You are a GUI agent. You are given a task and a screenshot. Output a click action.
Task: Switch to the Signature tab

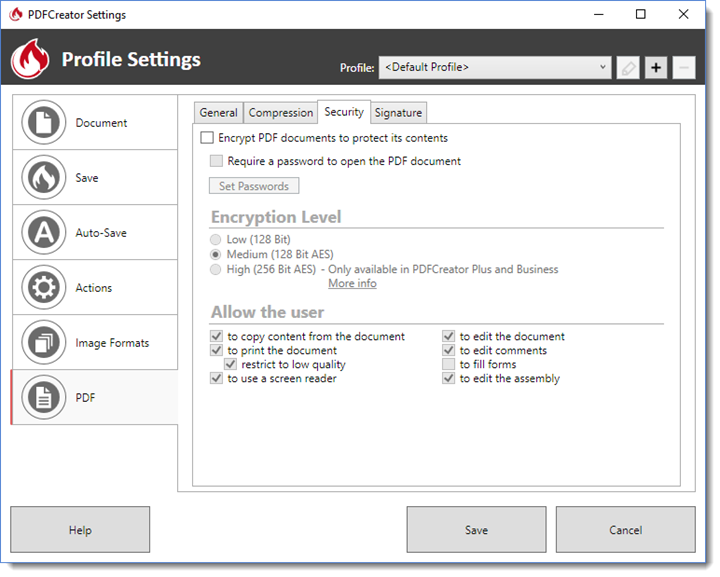pyautogui.click(x=398, y=112)
